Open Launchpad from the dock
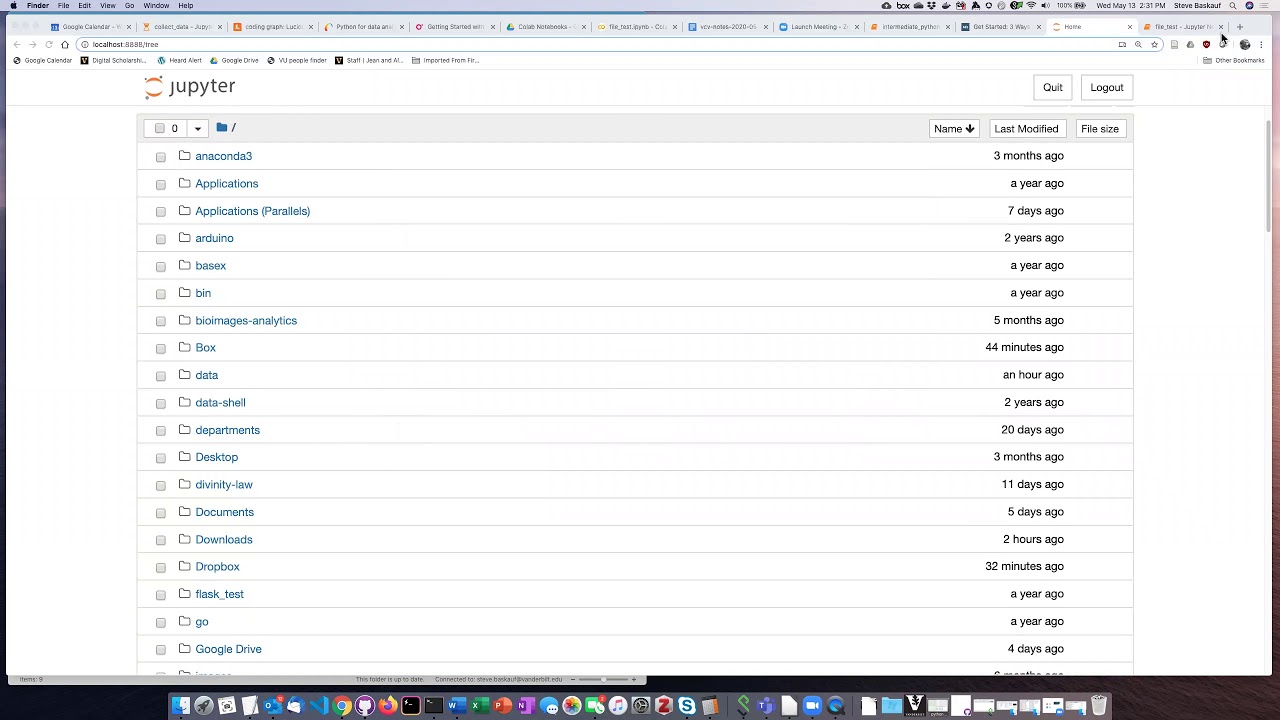This screenshot has height=720, width=1280. [203, 706]
